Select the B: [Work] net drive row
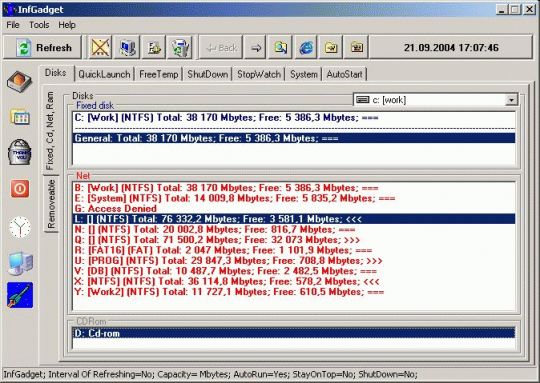Screen dimensions: 540x383 pyautogui.click(x=294, y=188)
